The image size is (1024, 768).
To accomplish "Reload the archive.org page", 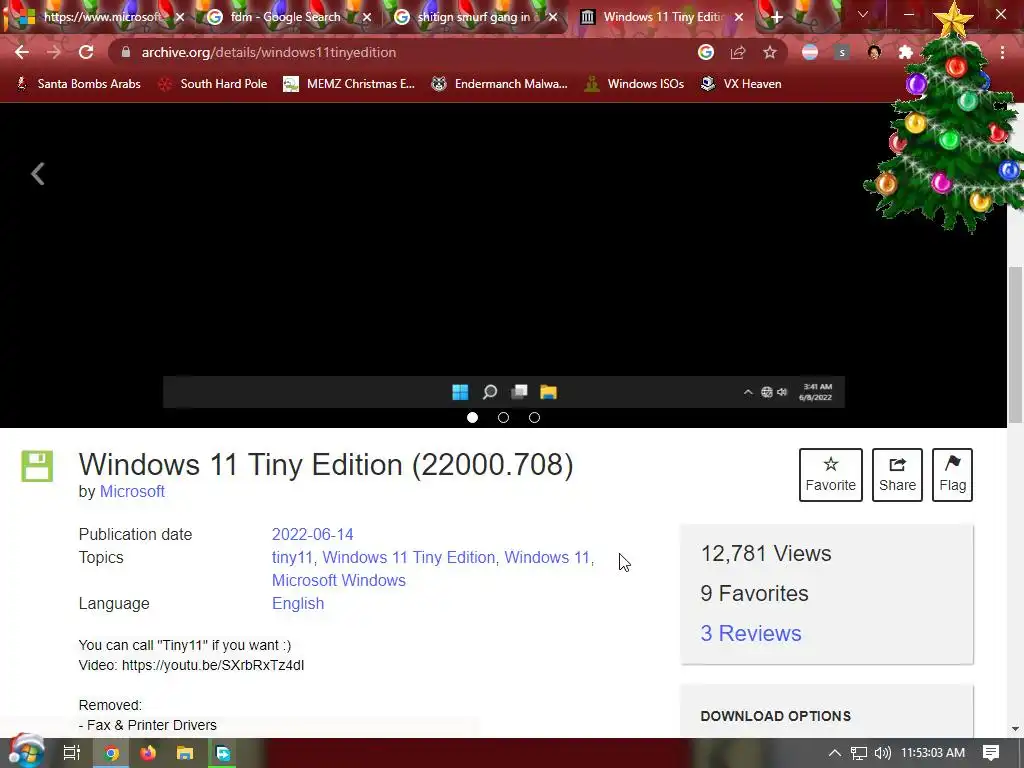I will [86, 52].
